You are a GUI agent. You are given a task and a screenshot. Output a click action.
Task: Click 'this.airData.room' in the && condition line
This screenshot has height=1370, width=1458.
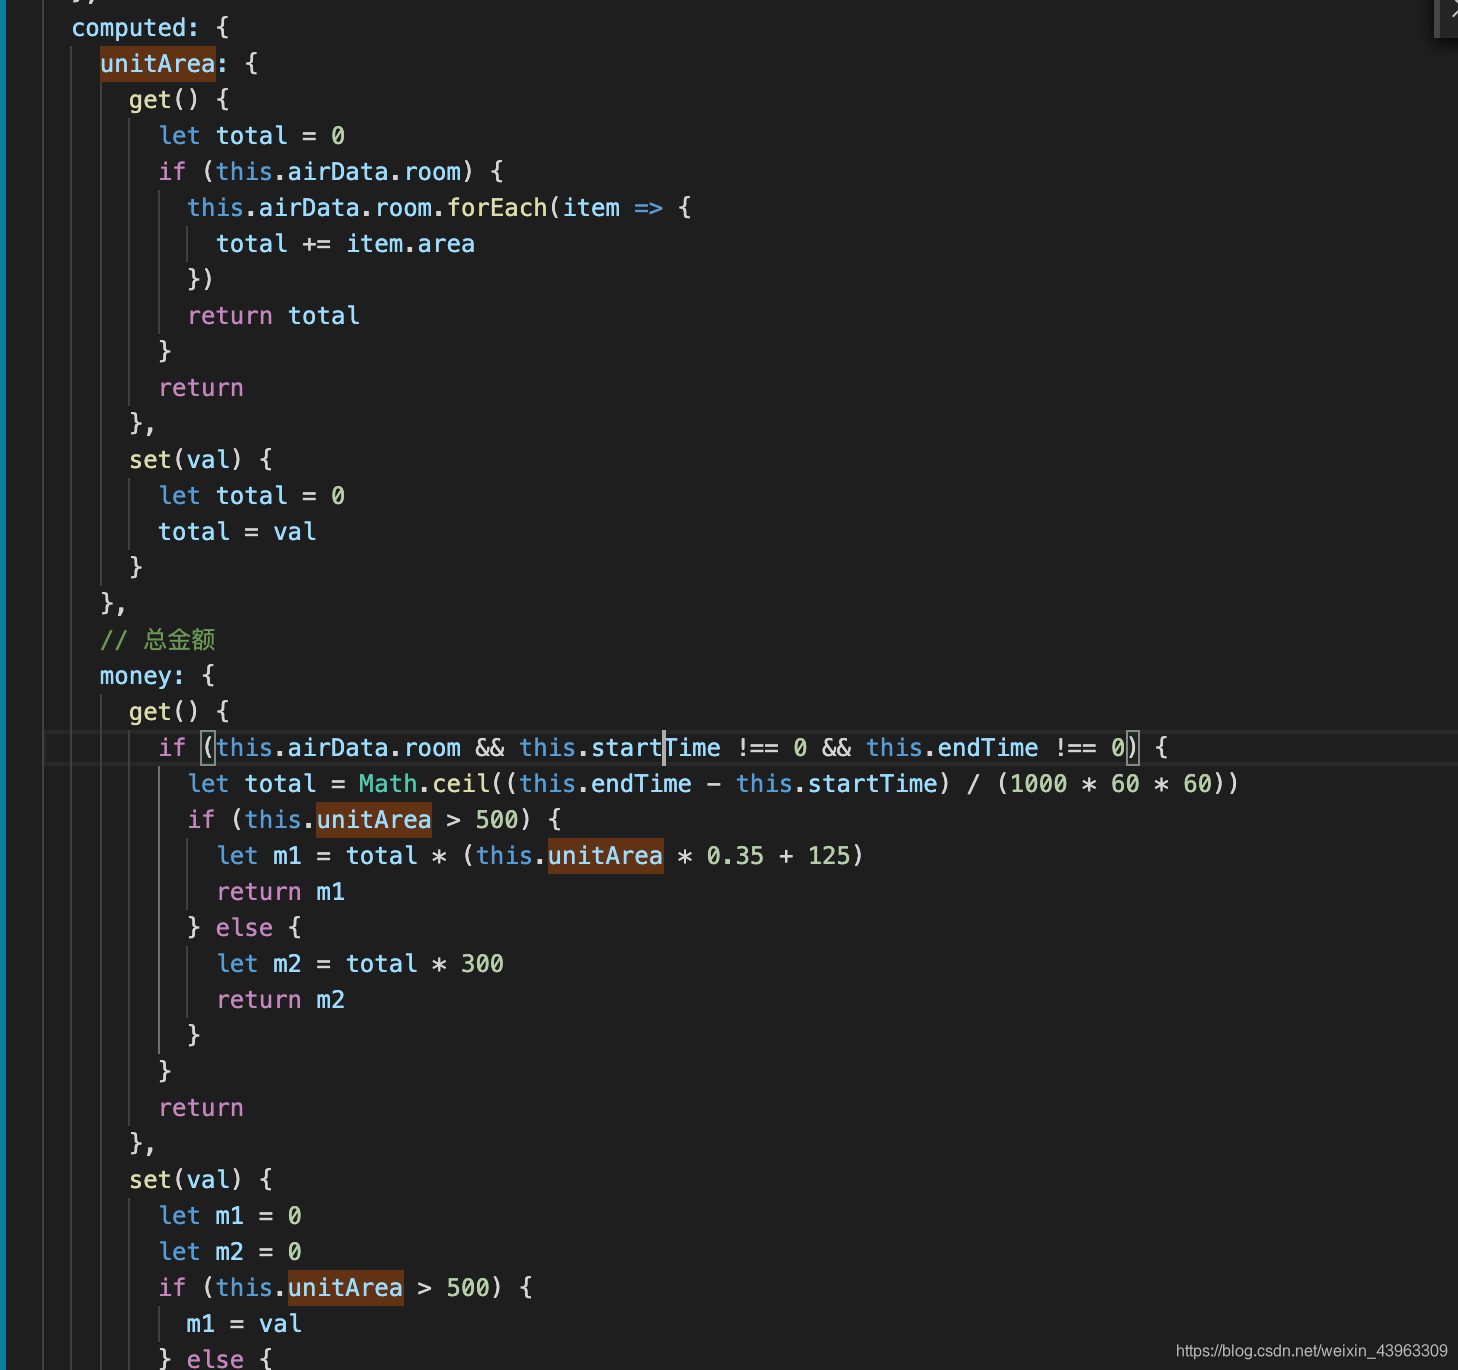click(338, 748)
